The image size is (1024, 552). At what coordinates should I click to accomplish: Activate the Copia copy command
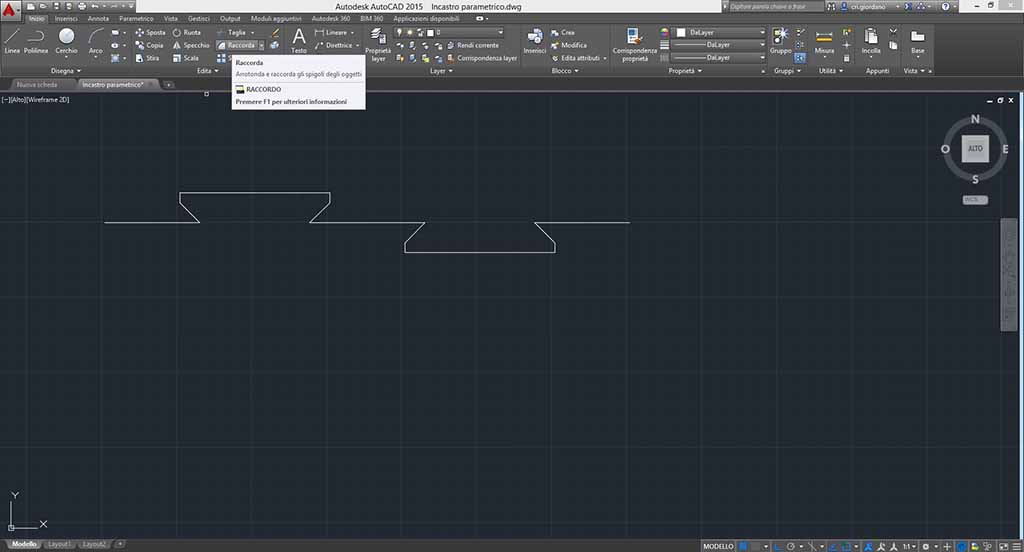coord(150,45)
